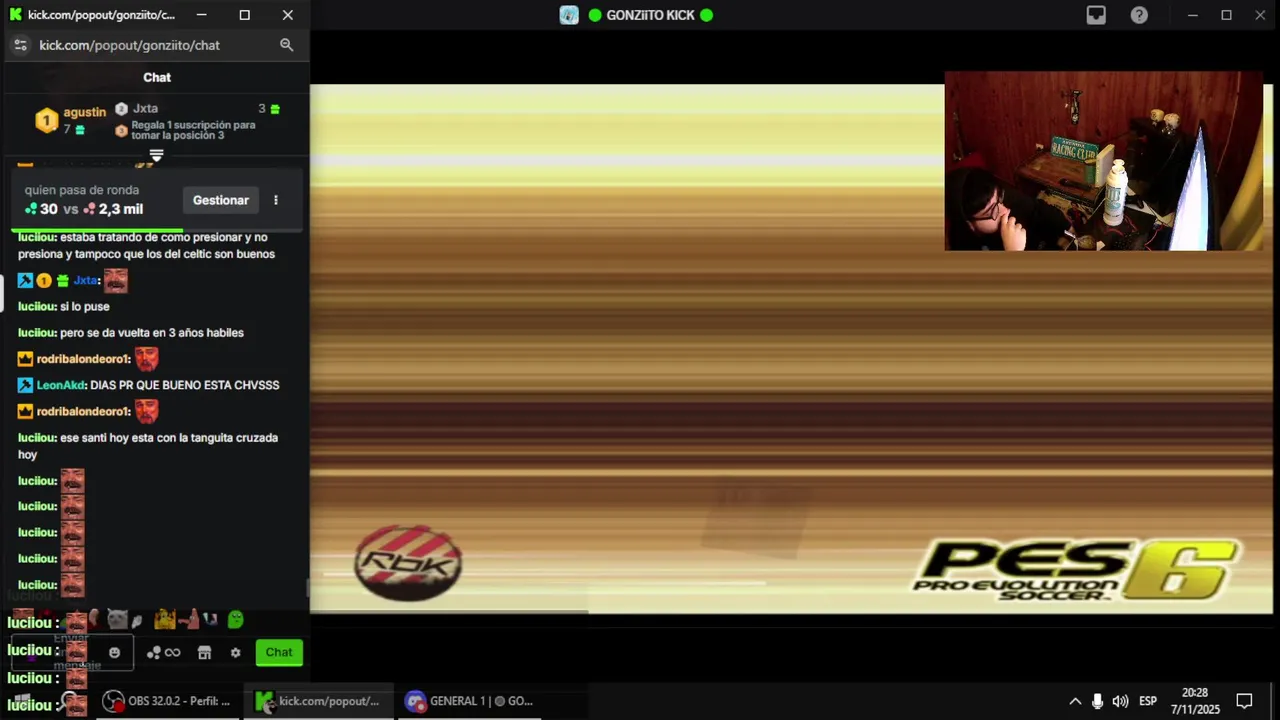Click 'Regala 1 suscripción para tomar la posición 3'
Viewport: 1280px width, 720px height.
click(193, 130)
